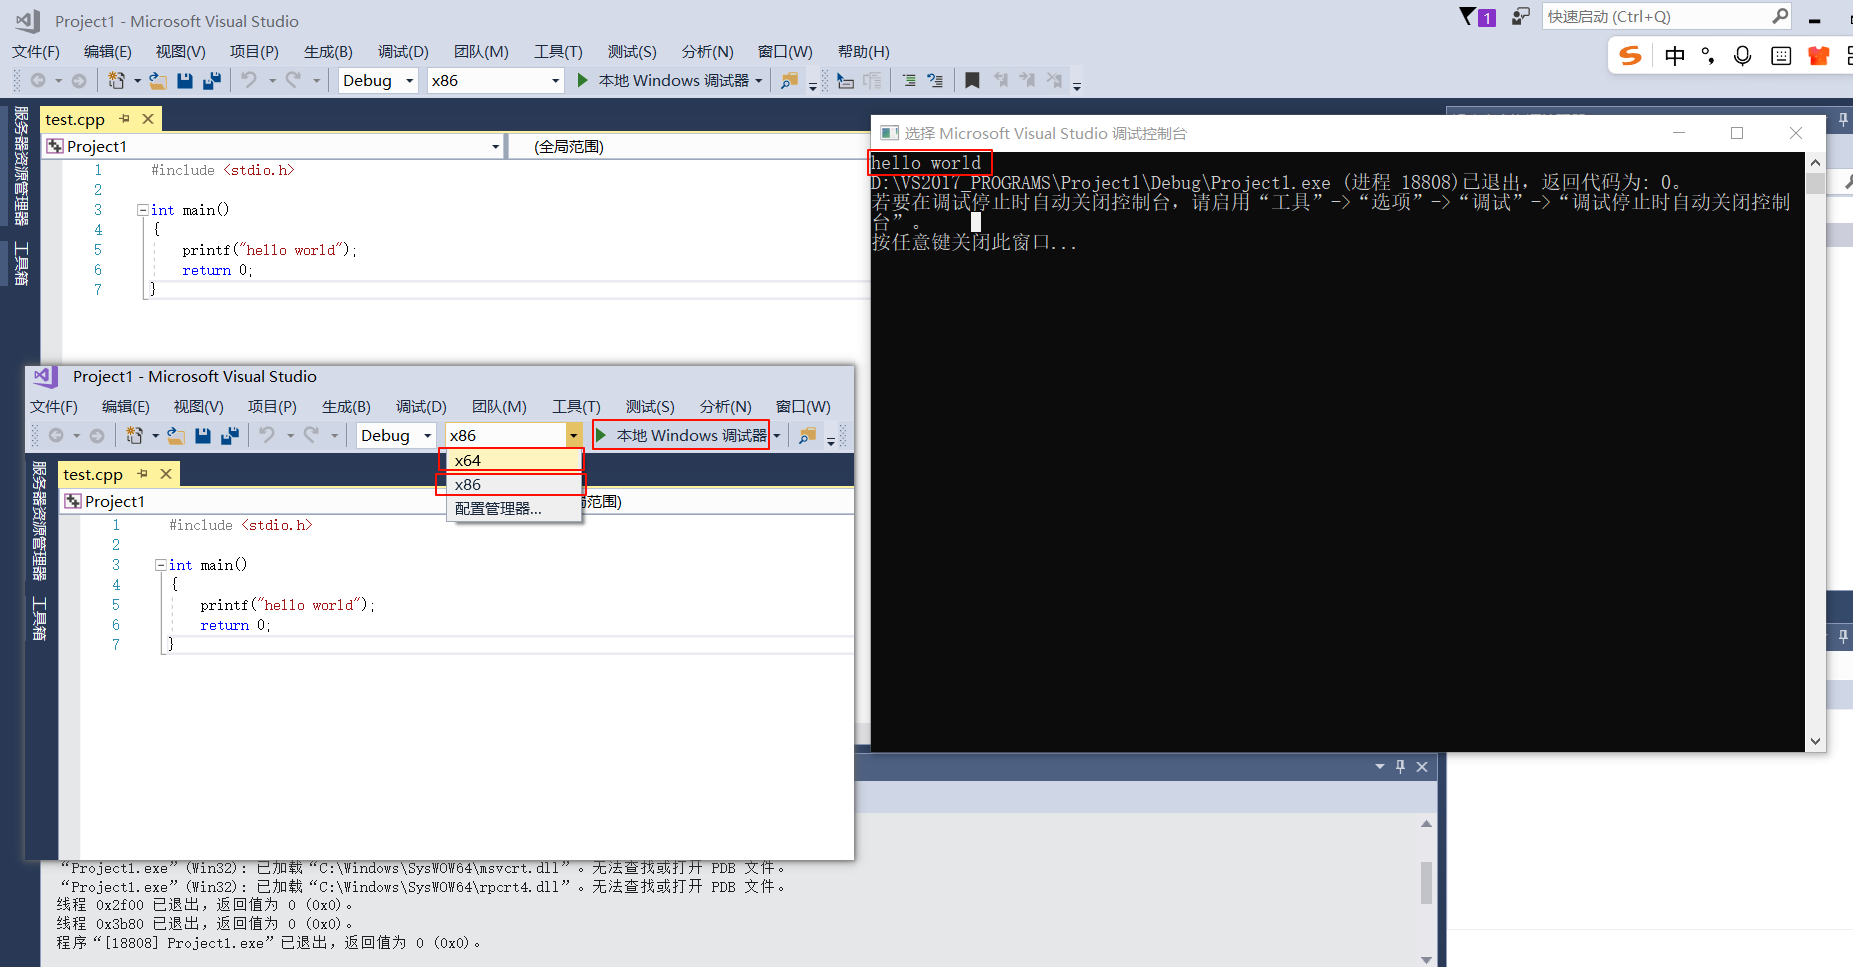This screenshot has height=967, width=1853.
Task: Close the top test.cpp tab
Action: [148, 119]
